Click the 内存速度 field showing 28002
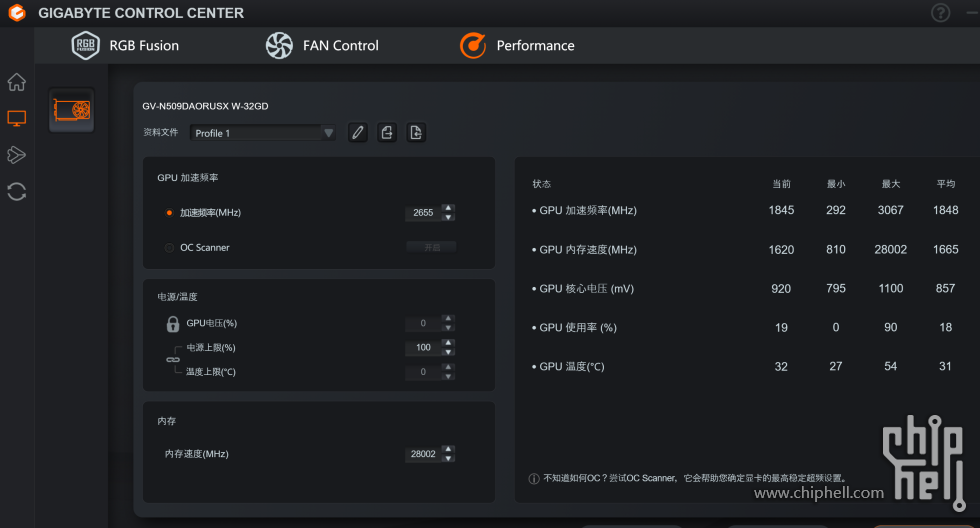Viewport: 980px width, 528px height. (x=423, y=454)
